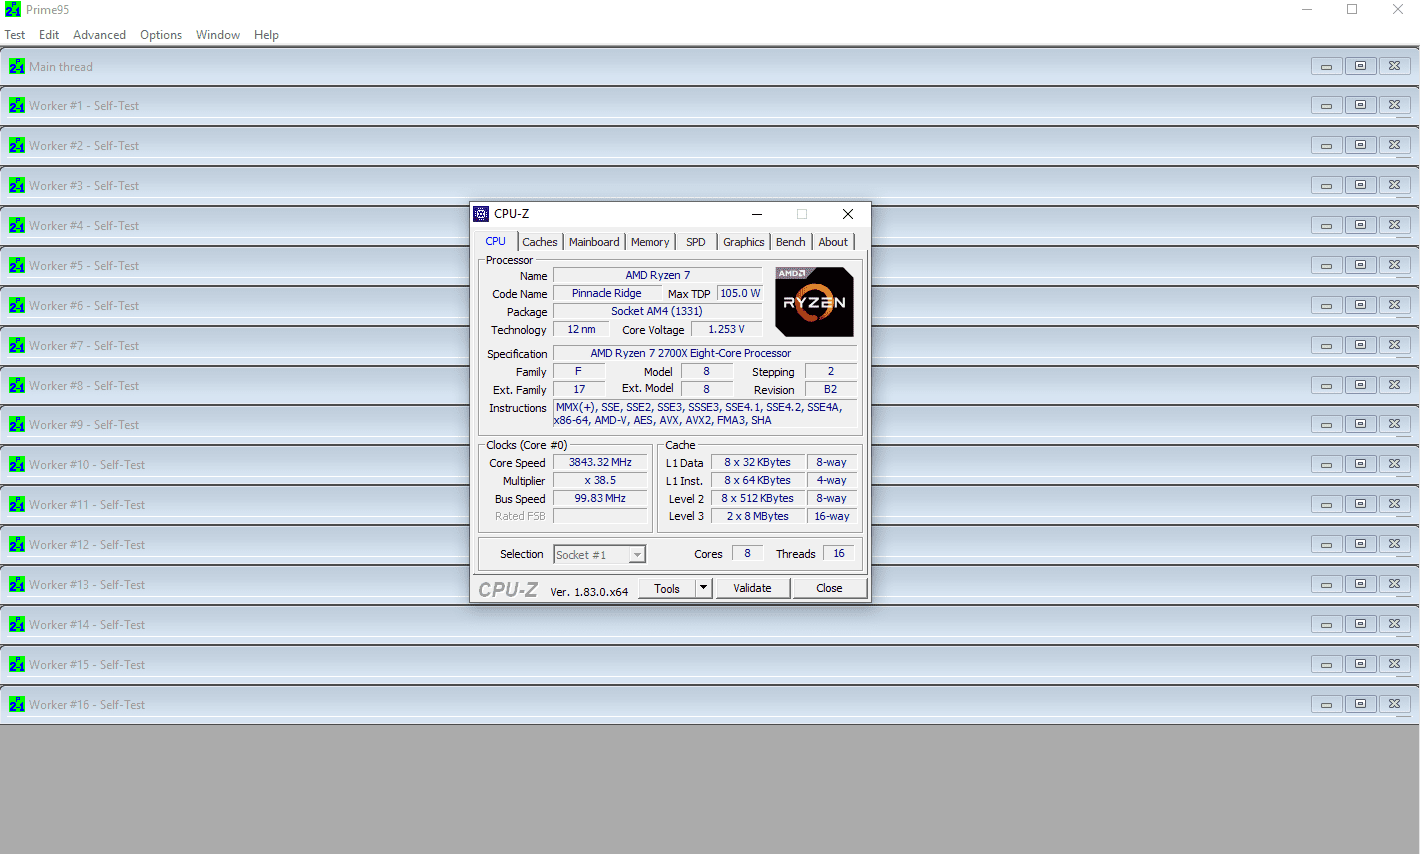Click the Multiplier value x 38.5

pos(600,480)
